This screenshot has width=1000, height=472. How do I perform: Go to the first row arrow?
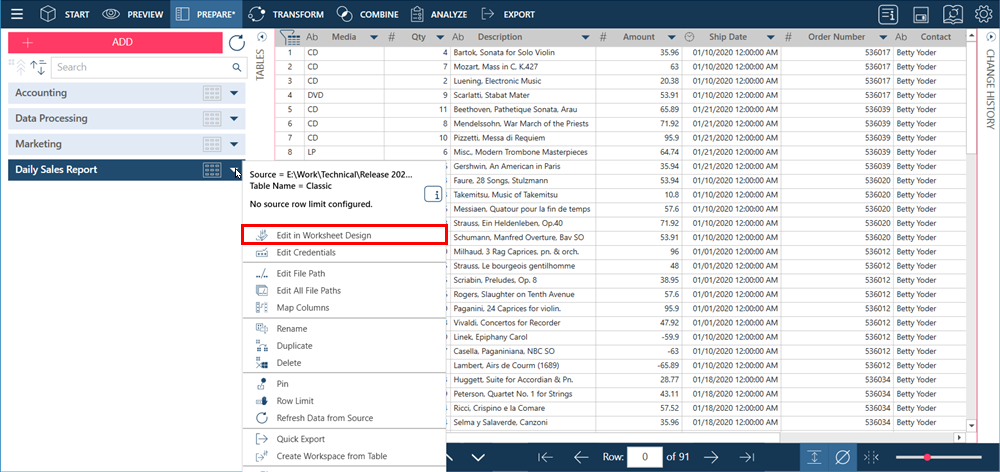click(x=546, y=457)
